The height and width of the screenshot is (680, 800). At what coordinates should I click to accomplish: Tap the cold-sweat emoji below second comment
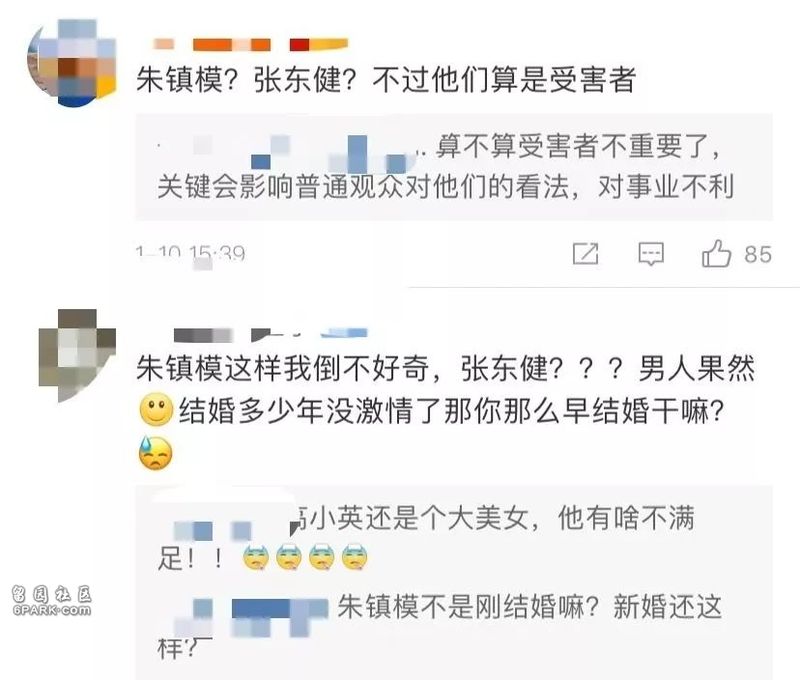[156, 453]
